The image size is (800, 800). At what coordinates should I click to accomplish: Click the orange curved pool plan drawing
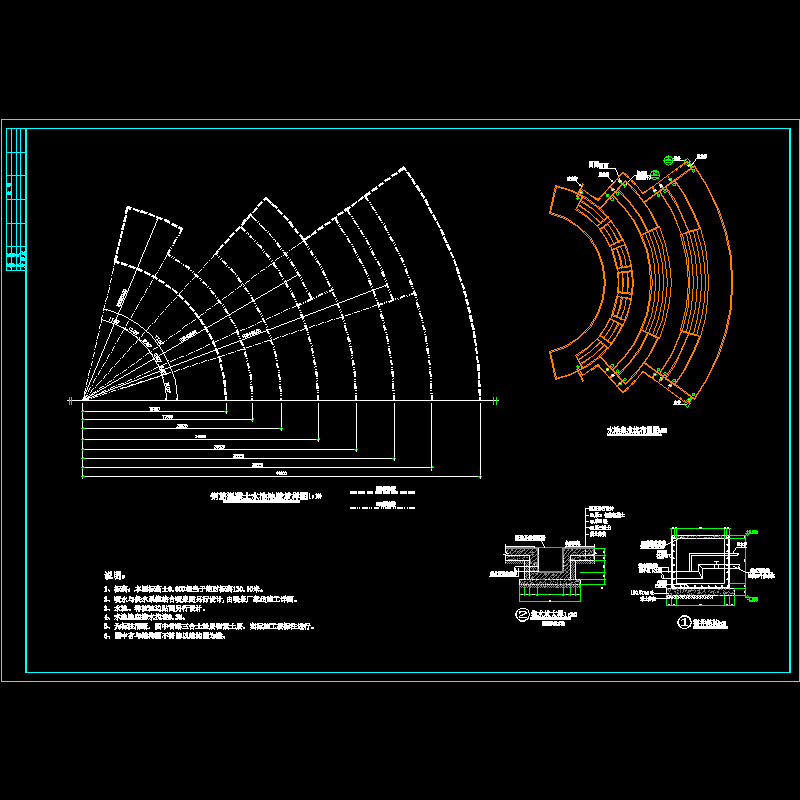pyautogui.click(x=641, y=281)
